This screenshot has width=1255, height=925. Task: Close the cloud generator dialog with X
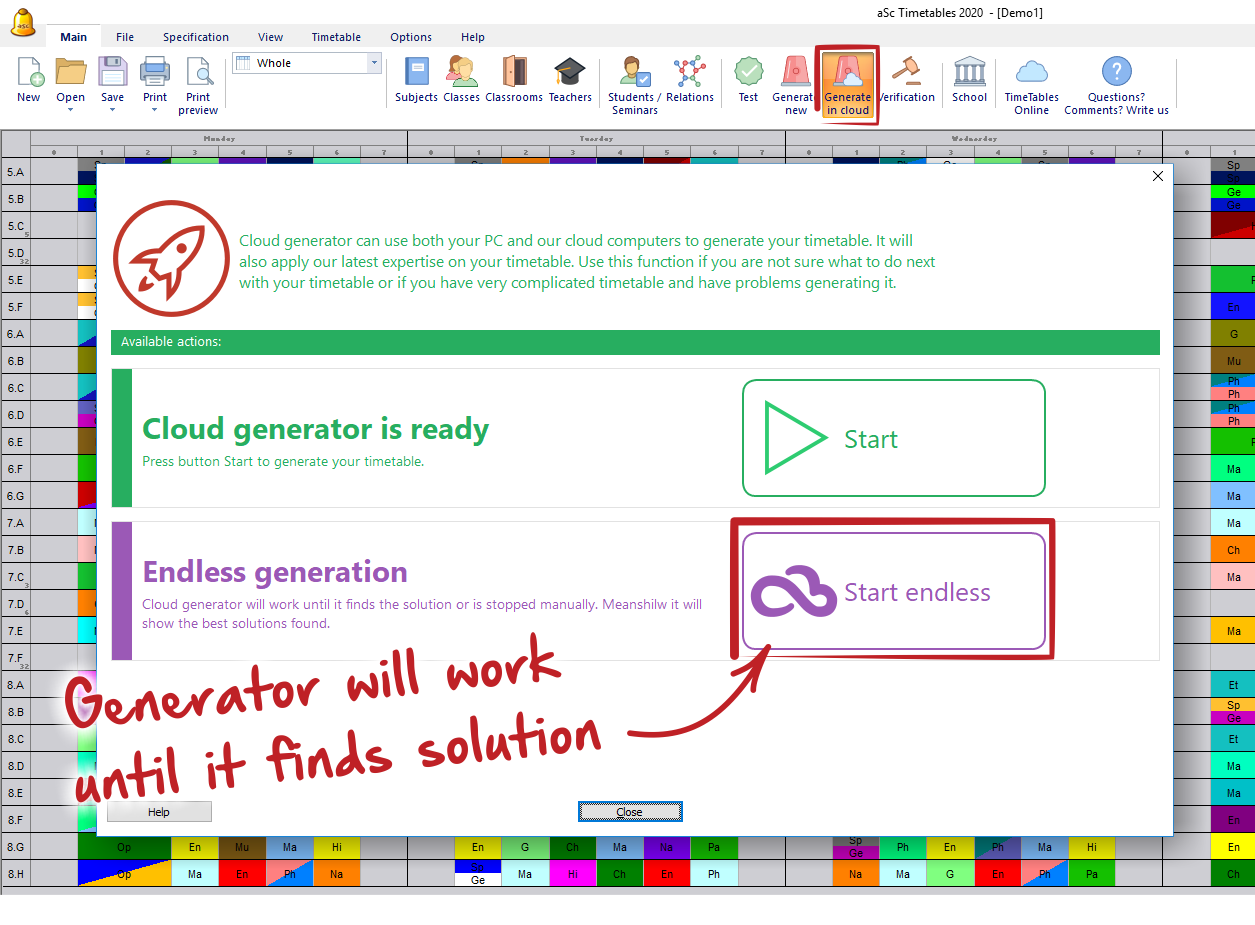tap(1158, 176)
